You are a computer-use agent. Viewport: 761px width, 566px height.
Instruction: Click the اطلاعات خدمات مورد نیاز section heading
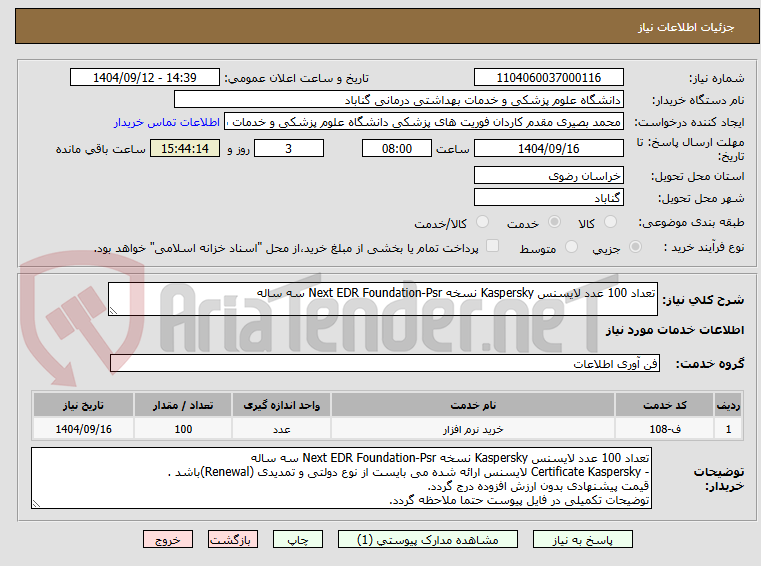[675, 330]
